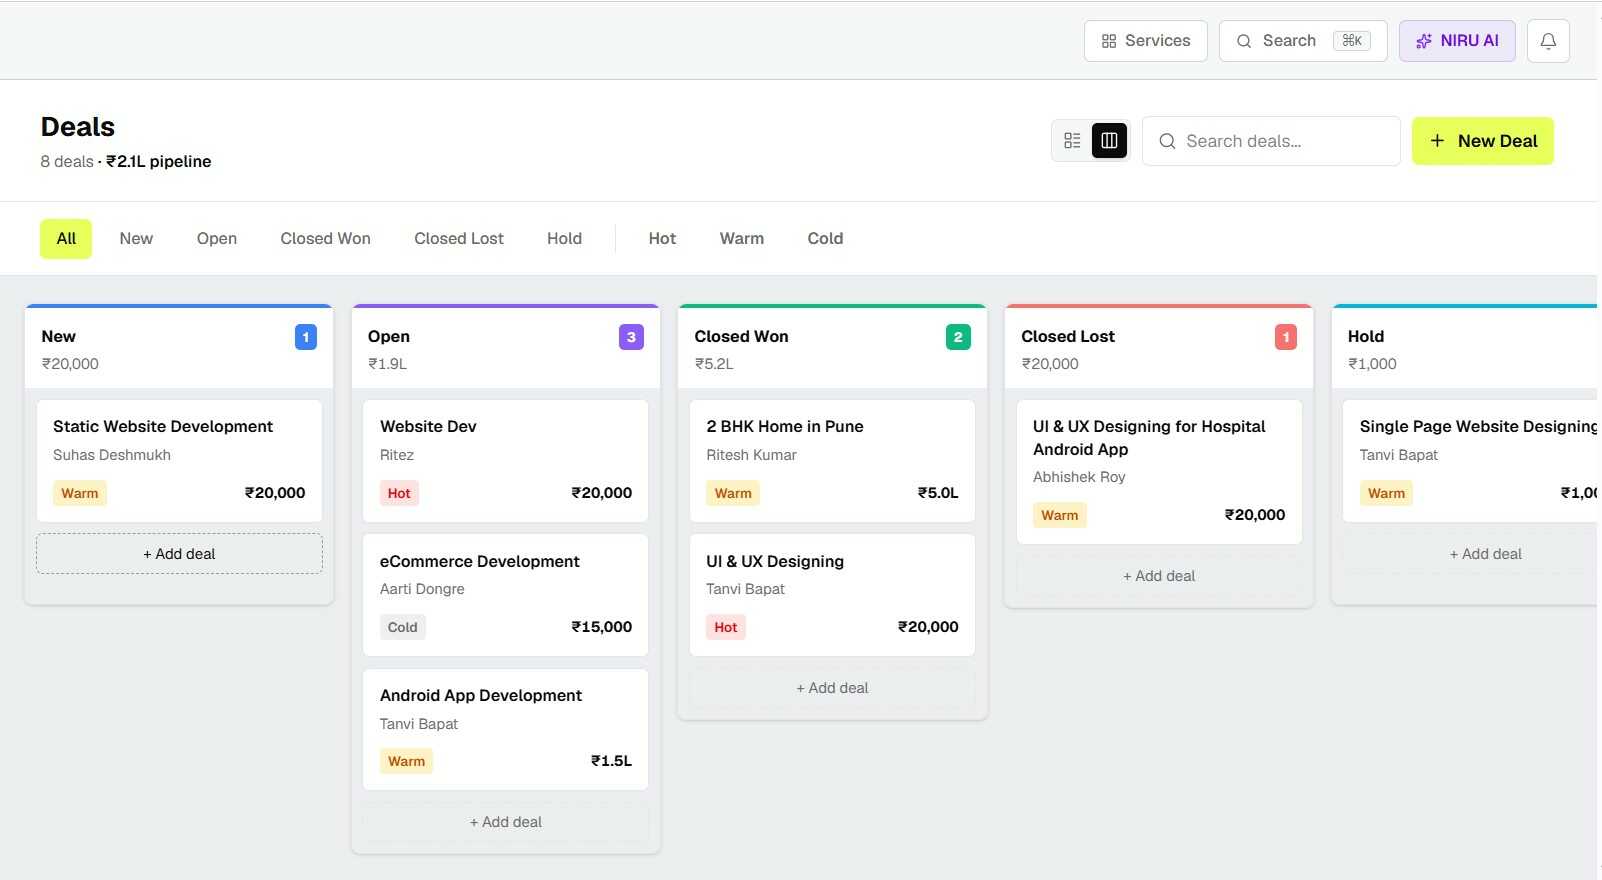Filter deals by Hot temperature

[x=662, y=239]
